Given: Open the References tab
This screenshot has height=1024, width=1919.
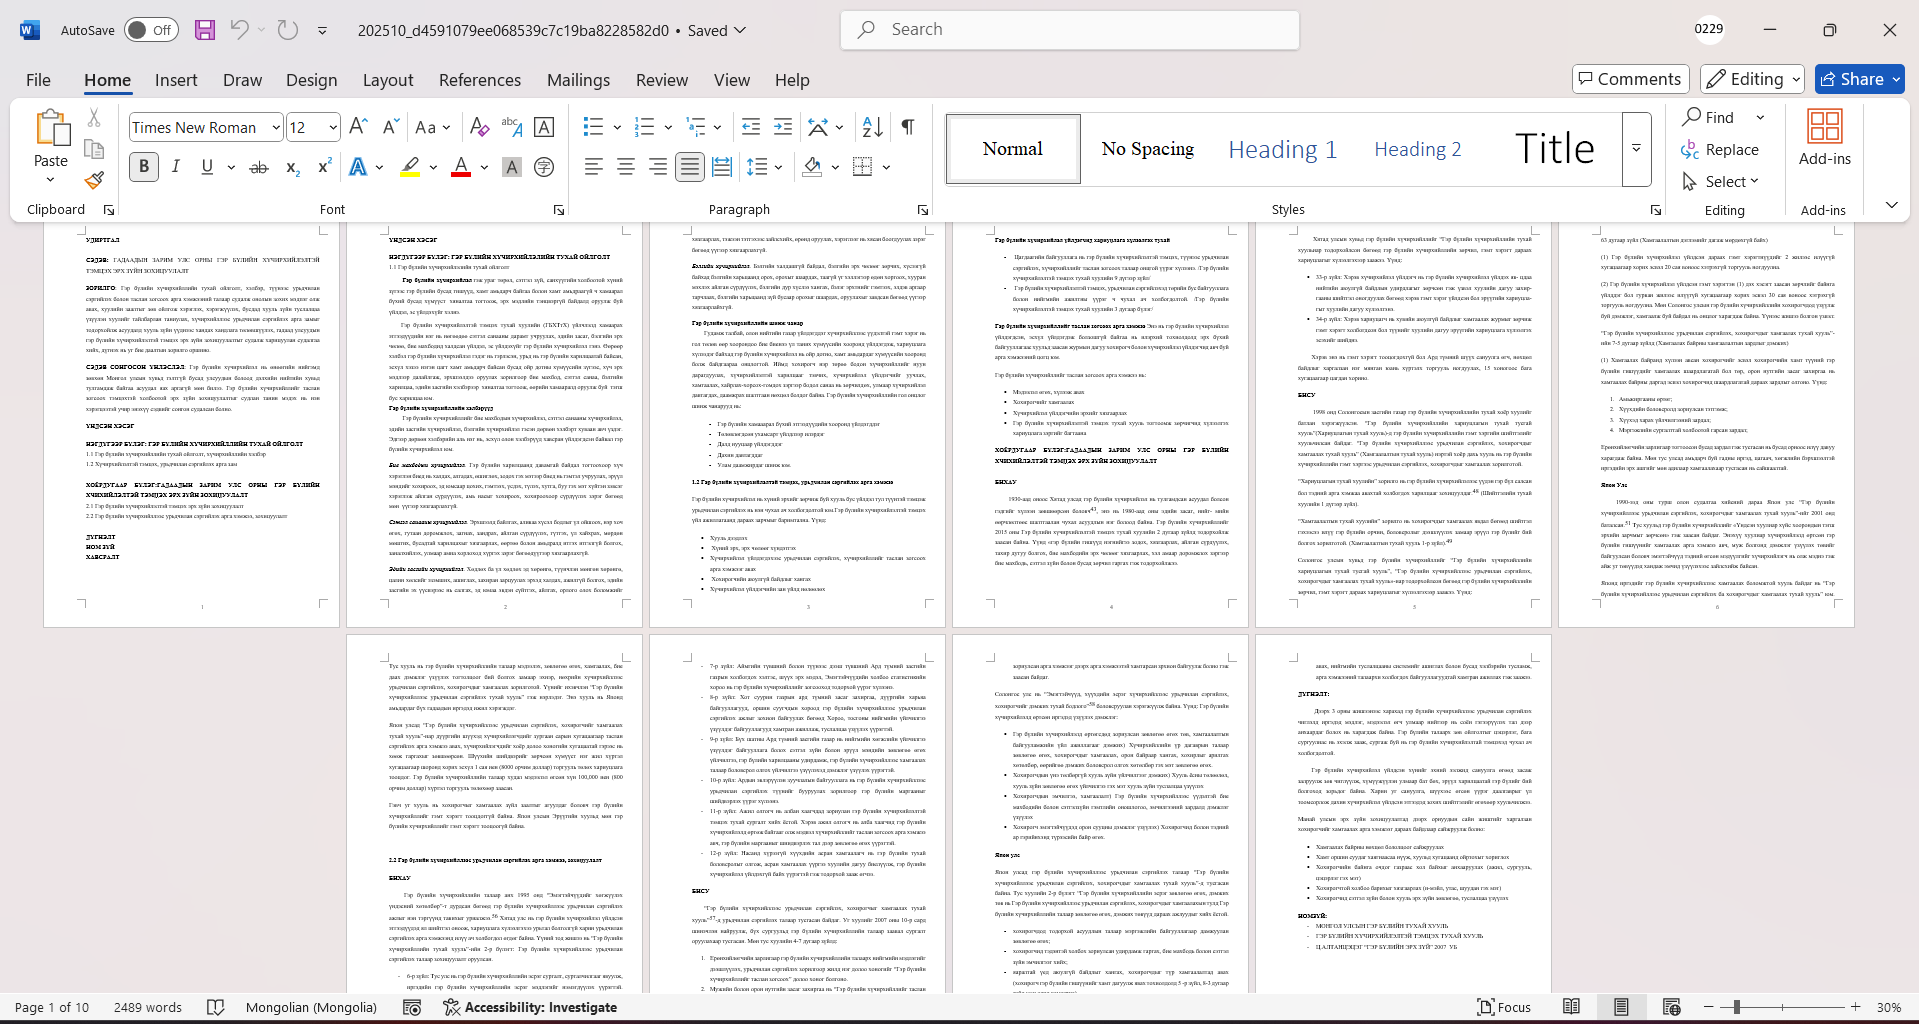Looking at the screenshot, I should (479, 80).
